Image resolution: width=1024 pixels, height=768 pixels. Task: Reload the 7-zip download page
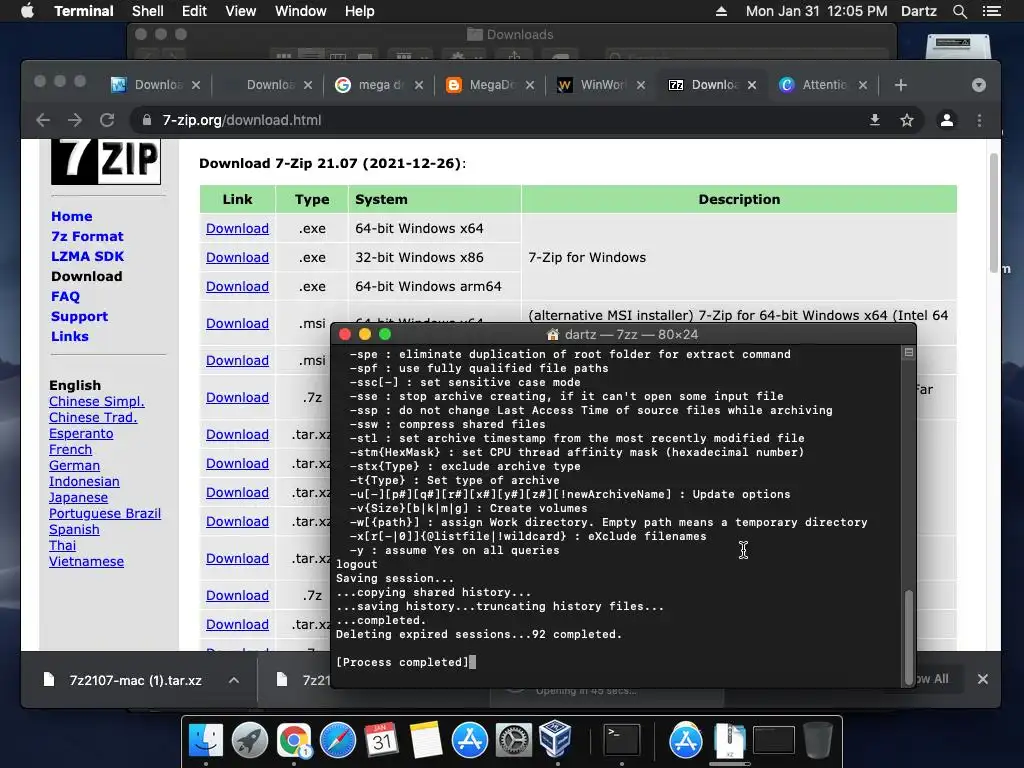(x=107, y=120)
